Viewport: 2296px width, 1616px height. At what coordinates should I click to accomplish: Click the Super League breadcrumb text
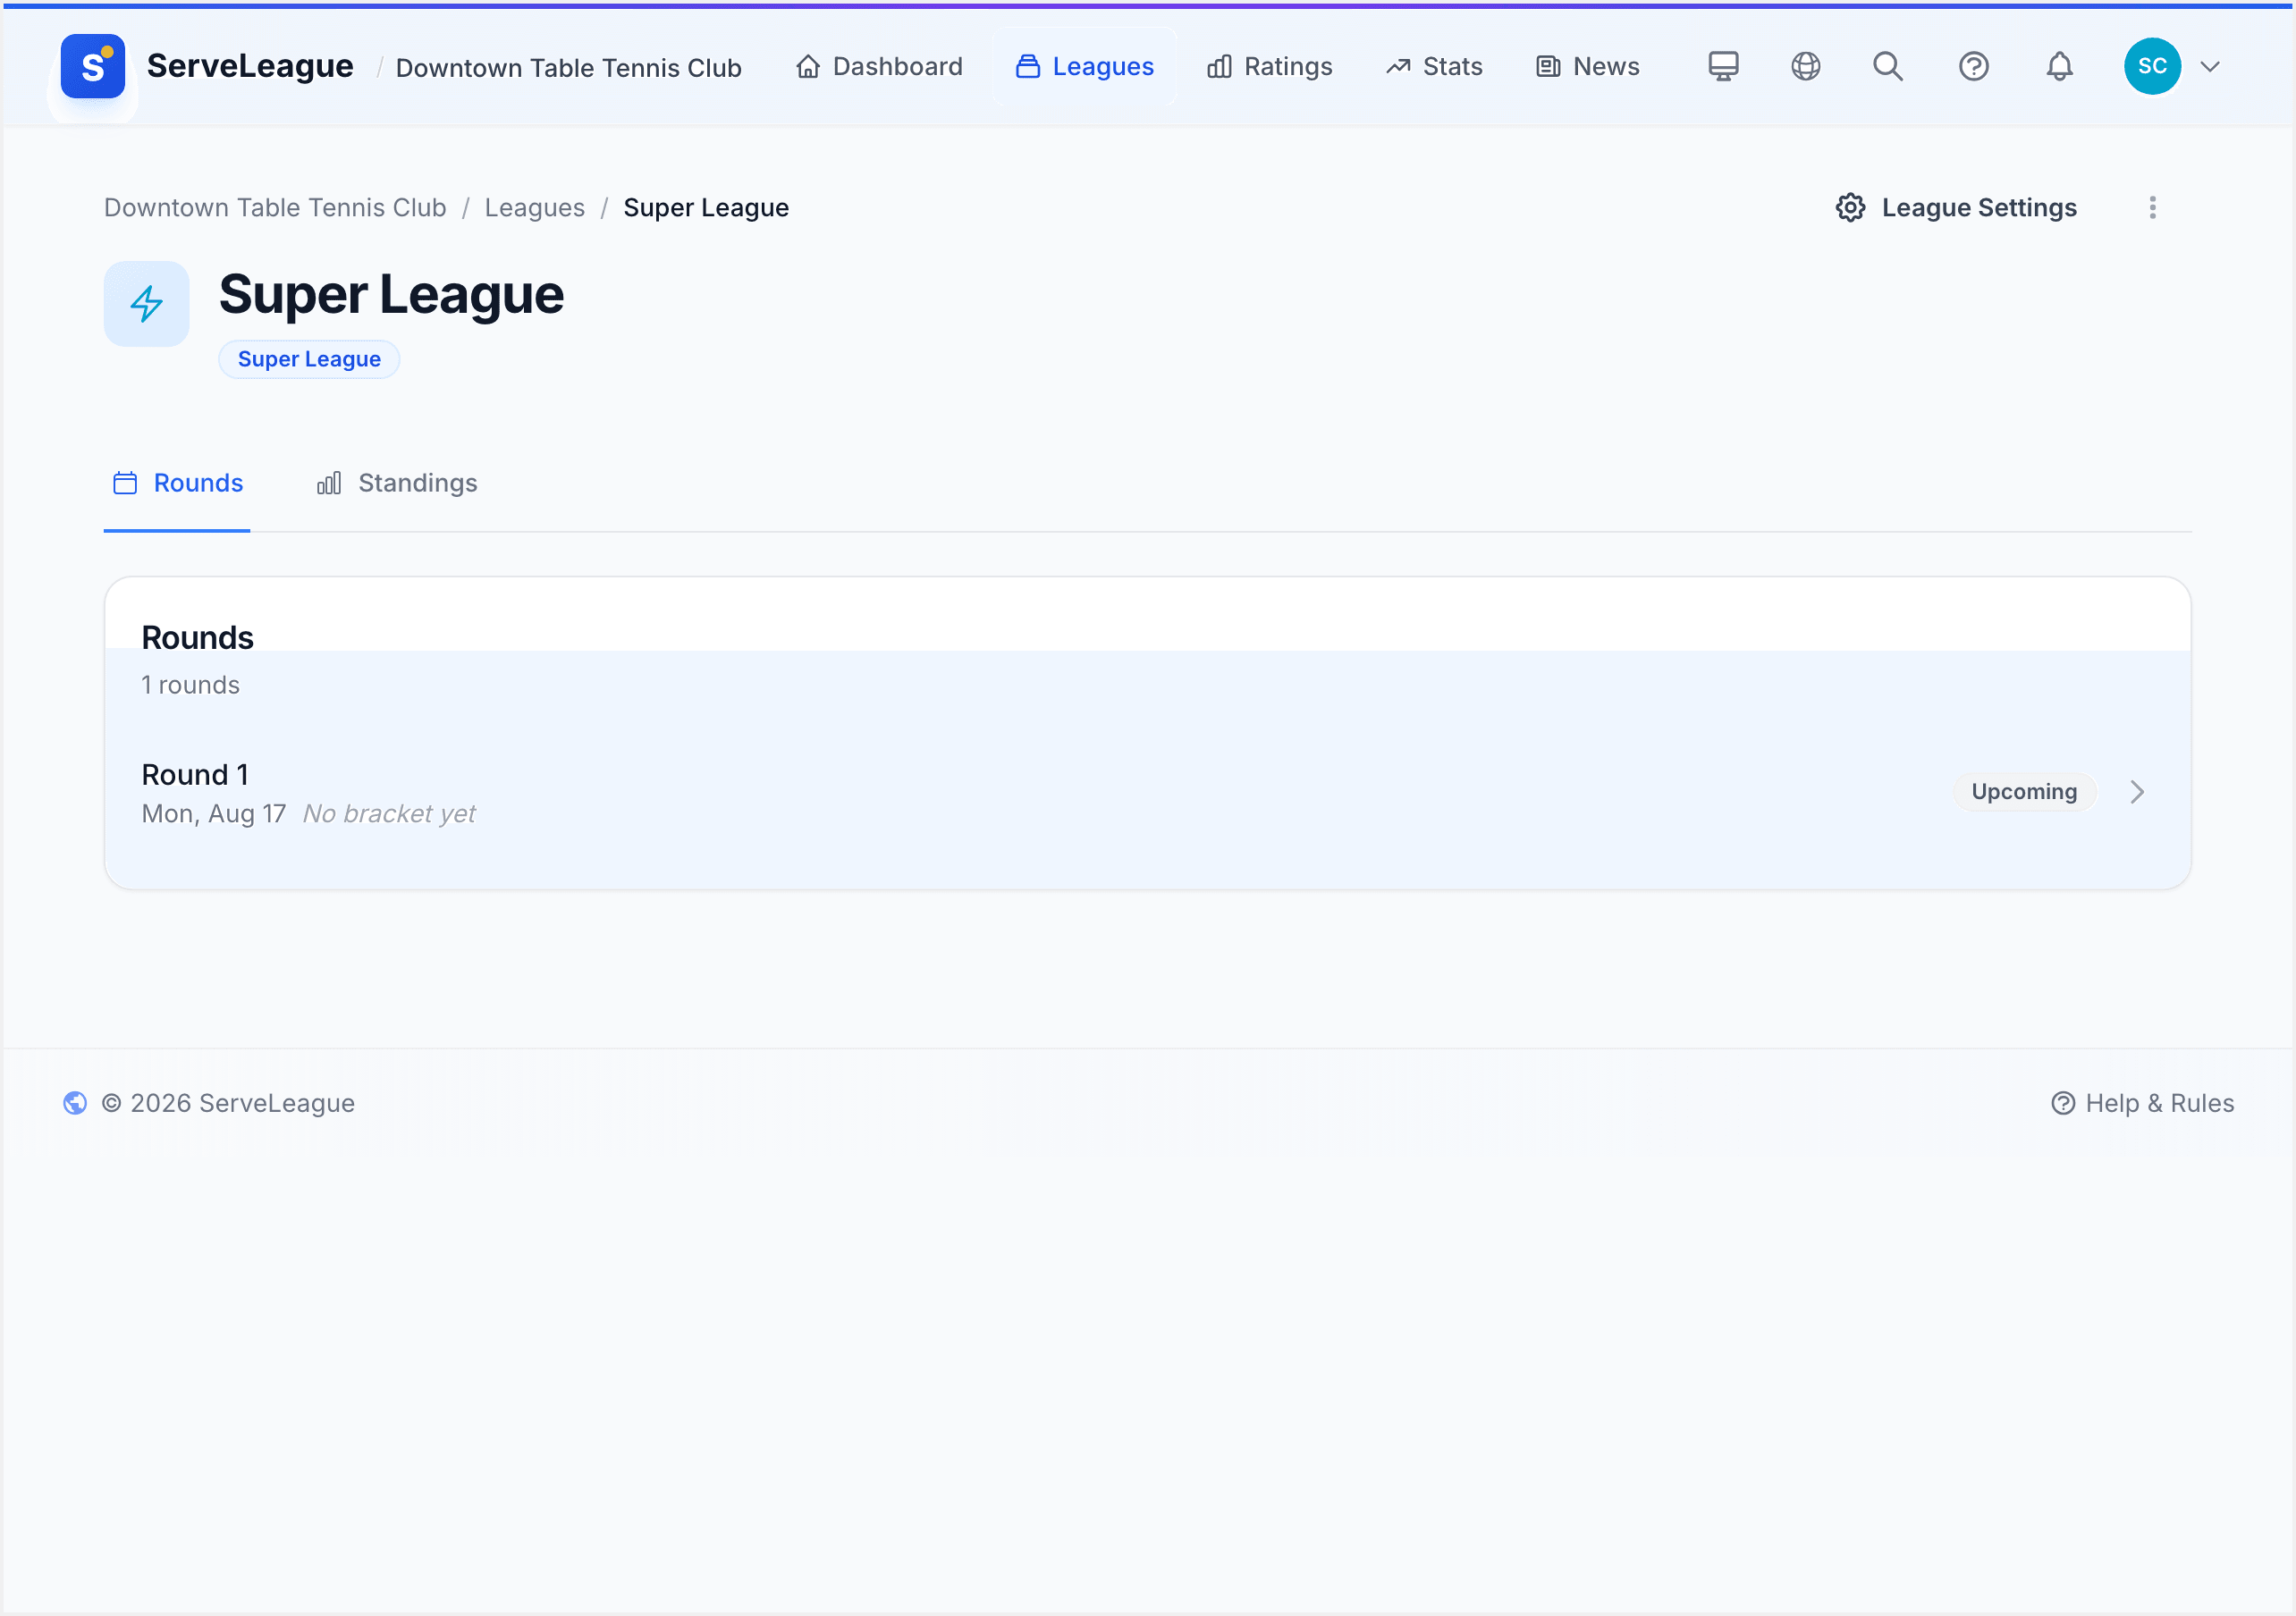pyautogui.click(x=706, y=207)
